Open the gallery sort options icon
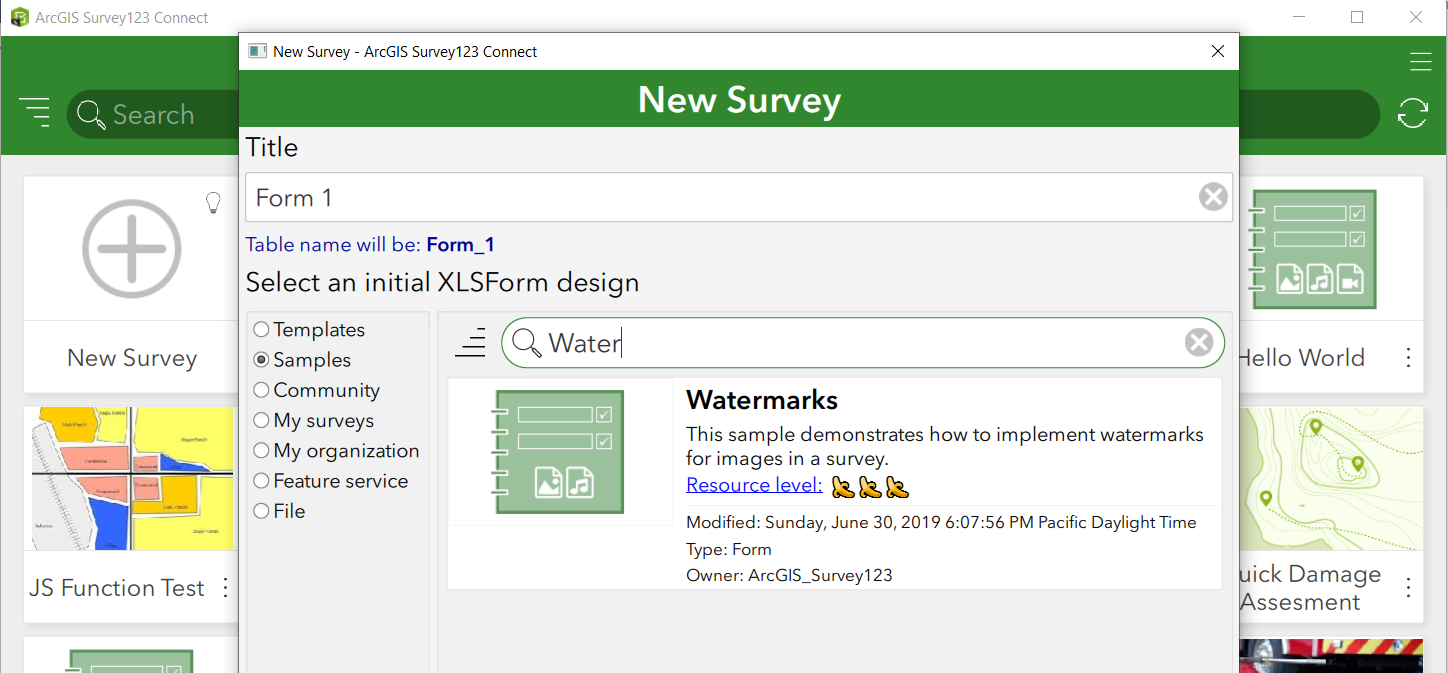 (35, 113)
